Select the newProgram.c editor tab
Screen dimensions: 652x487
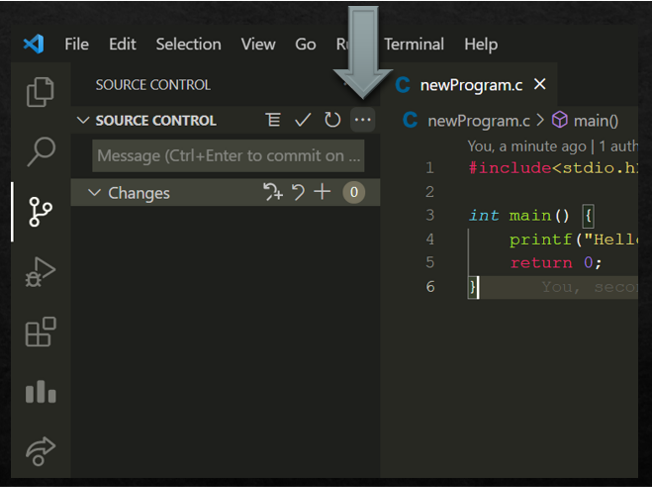click(x=469, y=85)
